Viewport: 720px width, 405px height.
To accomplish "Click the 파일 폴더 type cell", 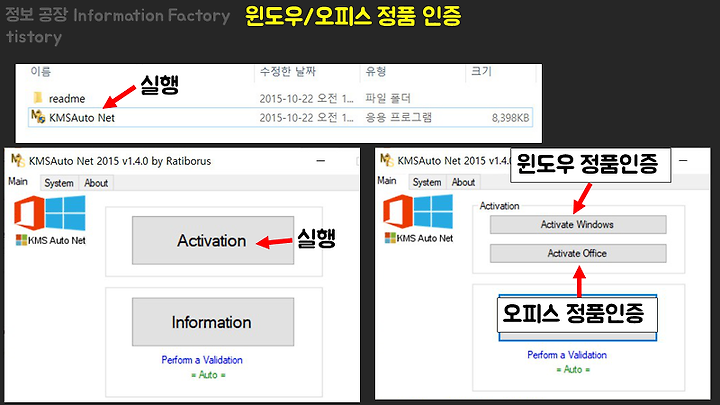I will [x=388, y=98].
